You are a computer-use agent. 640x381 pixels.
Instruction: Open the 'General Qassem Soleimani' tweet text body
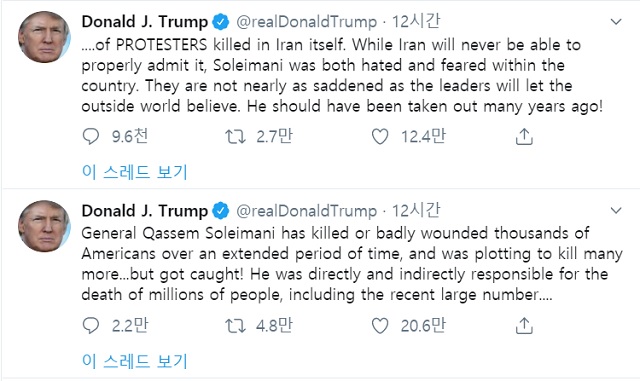click(352, 264)
